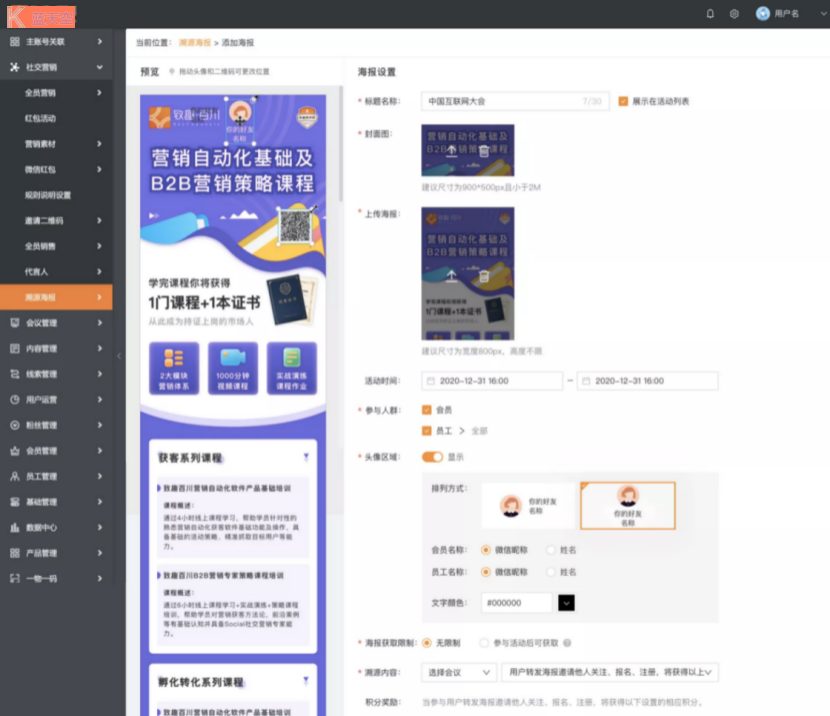The width and height of the screenshot is (830, 716).
Task: Expand the 员工 全部 selector
Action: point(462,431)
